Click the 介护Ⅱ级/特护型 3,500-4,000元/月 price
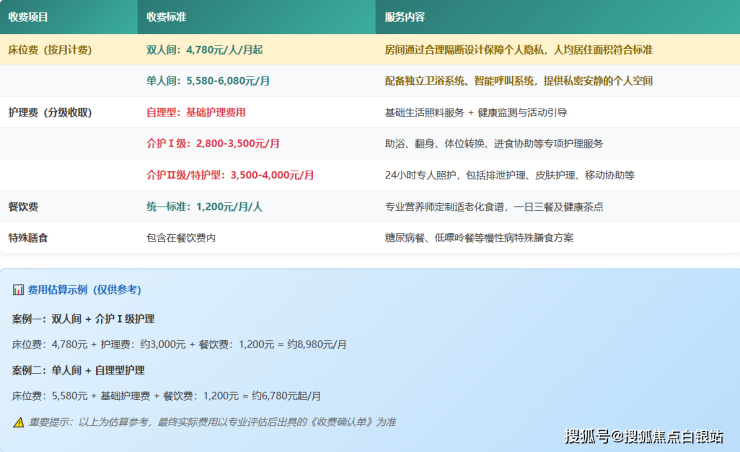 coord(234,175)
